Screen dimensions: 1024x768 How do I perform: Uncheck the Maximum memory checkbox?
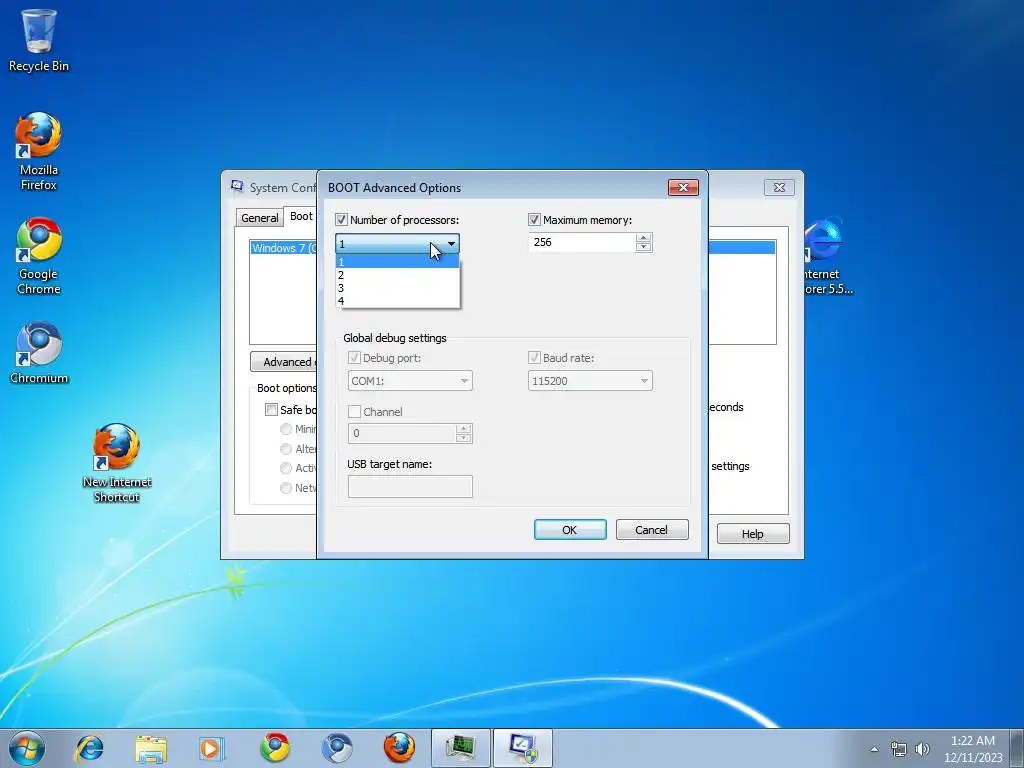pyautogui.click(x=534, y=219)
